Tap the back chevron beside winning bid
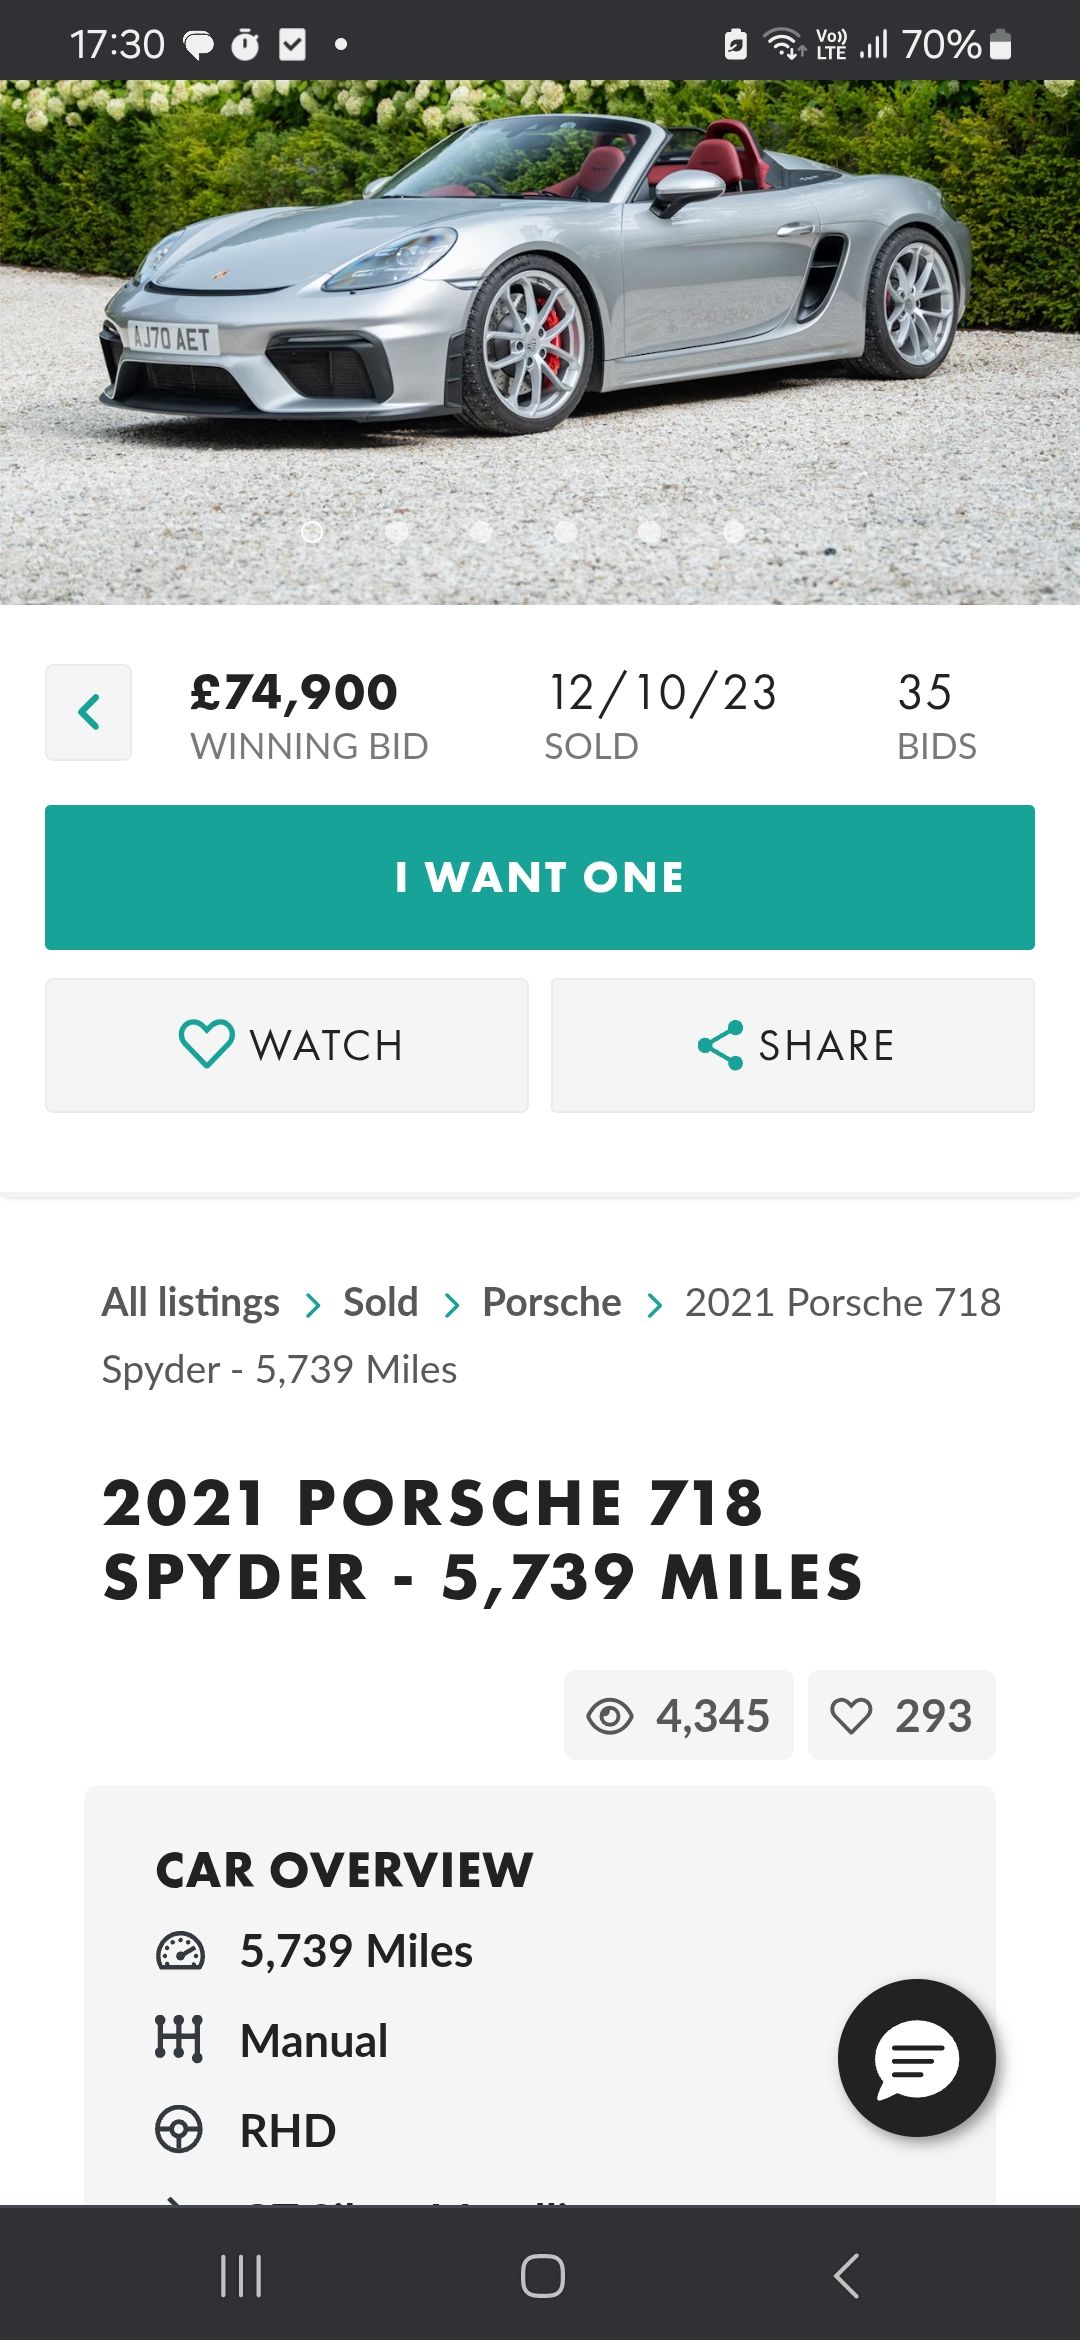Screen dimensions: 1080x2340 (x=88, y=712)
